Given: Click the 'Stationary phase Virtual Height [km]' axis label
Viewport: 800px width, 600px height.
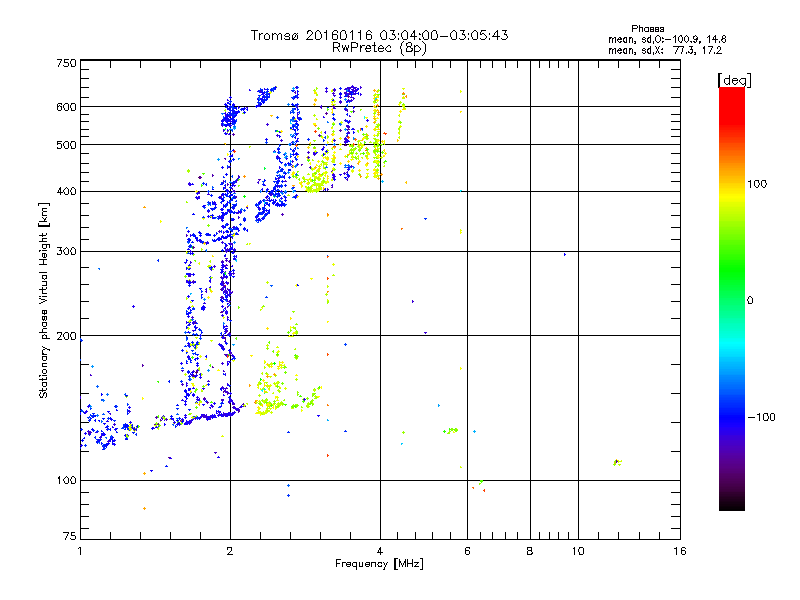Looking at the screenshot, I should (x=44, y=300).
